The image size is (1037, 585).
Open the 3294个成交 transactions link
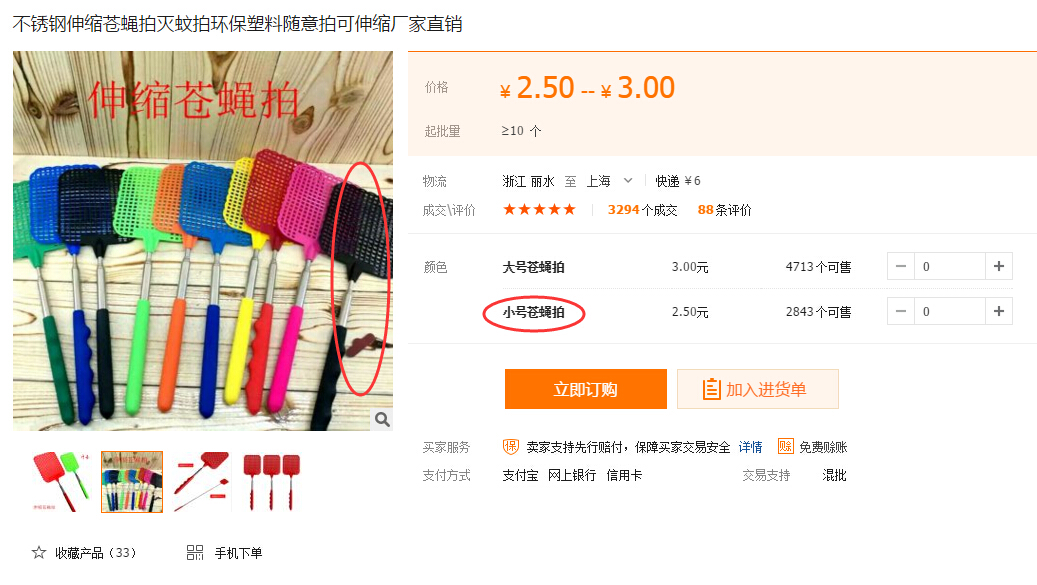pyautogui.click(x=642, y=210)
